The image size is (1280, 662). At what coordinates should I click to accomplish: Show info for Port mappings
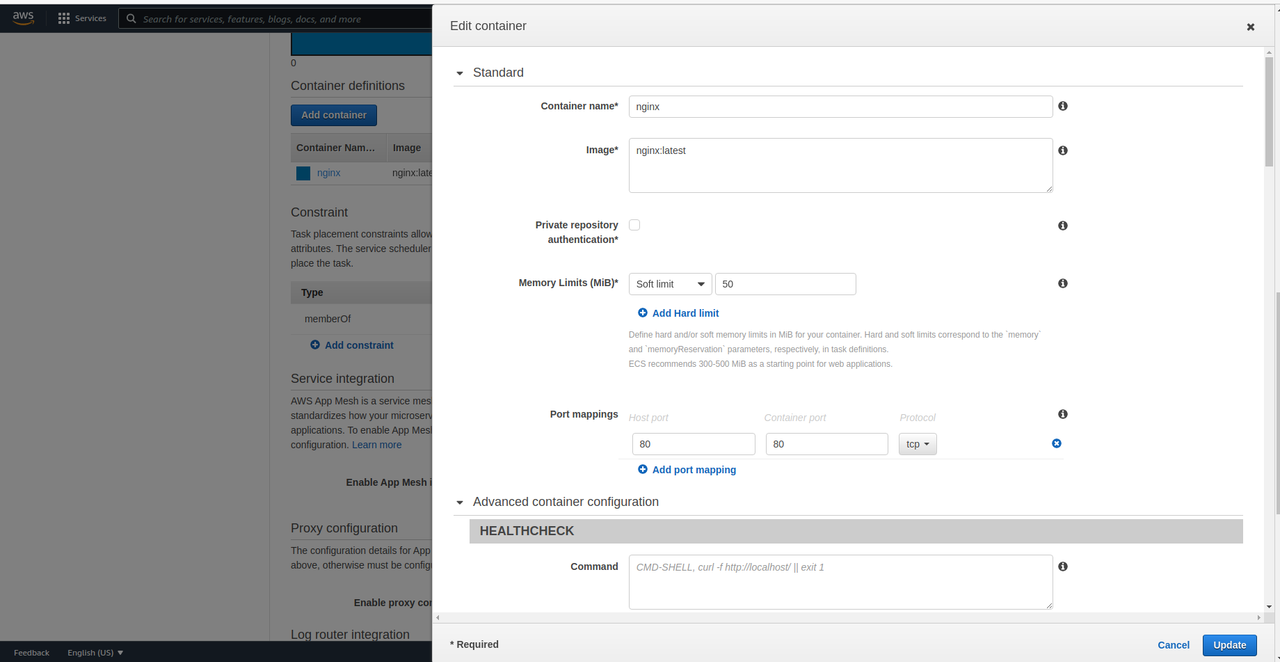(1063, 414)
